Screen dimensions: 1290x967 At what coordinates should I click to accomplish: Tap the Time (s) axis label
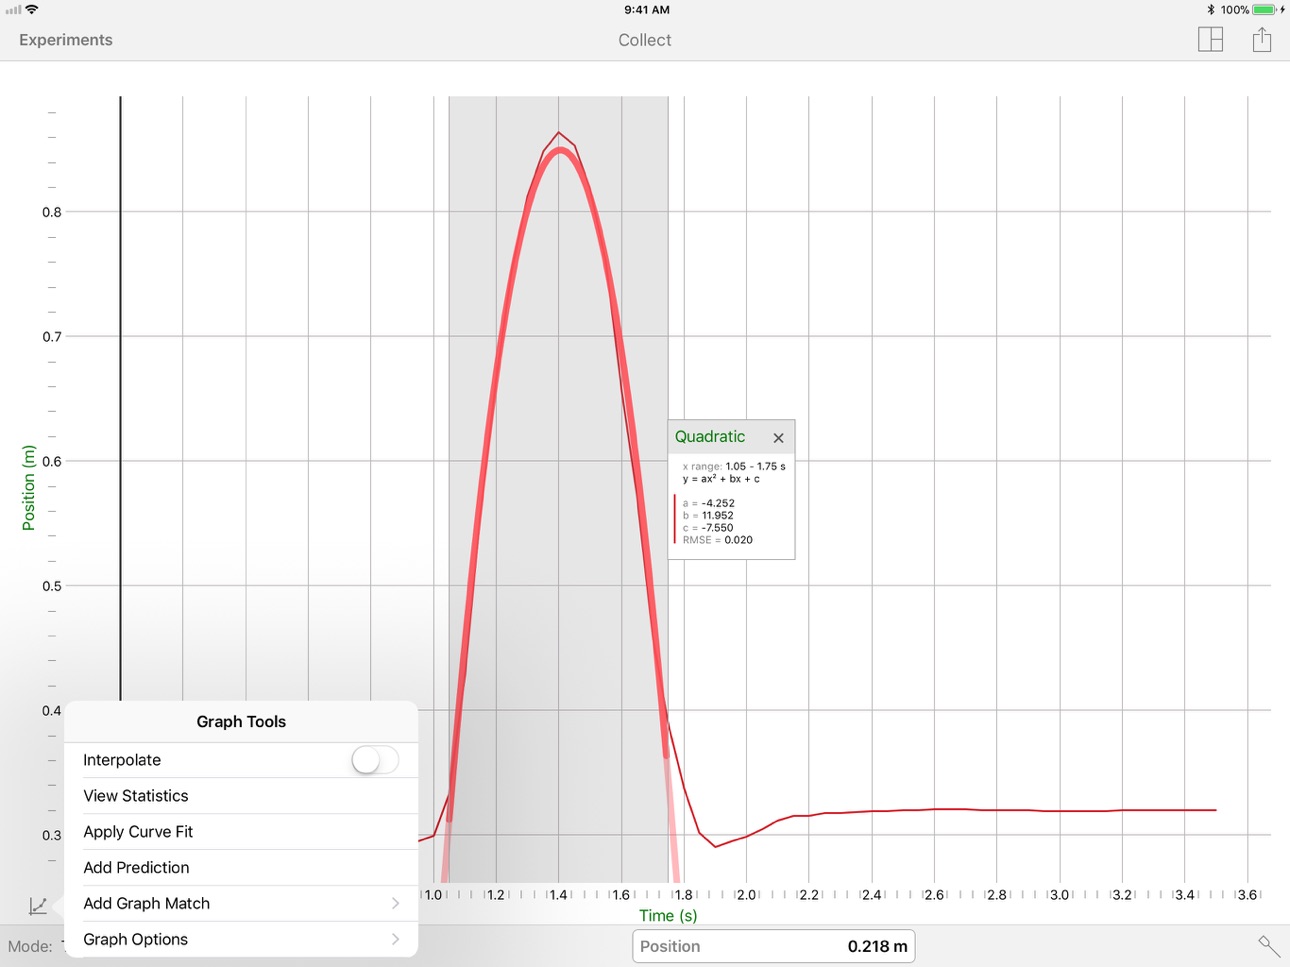pos(668,916)
